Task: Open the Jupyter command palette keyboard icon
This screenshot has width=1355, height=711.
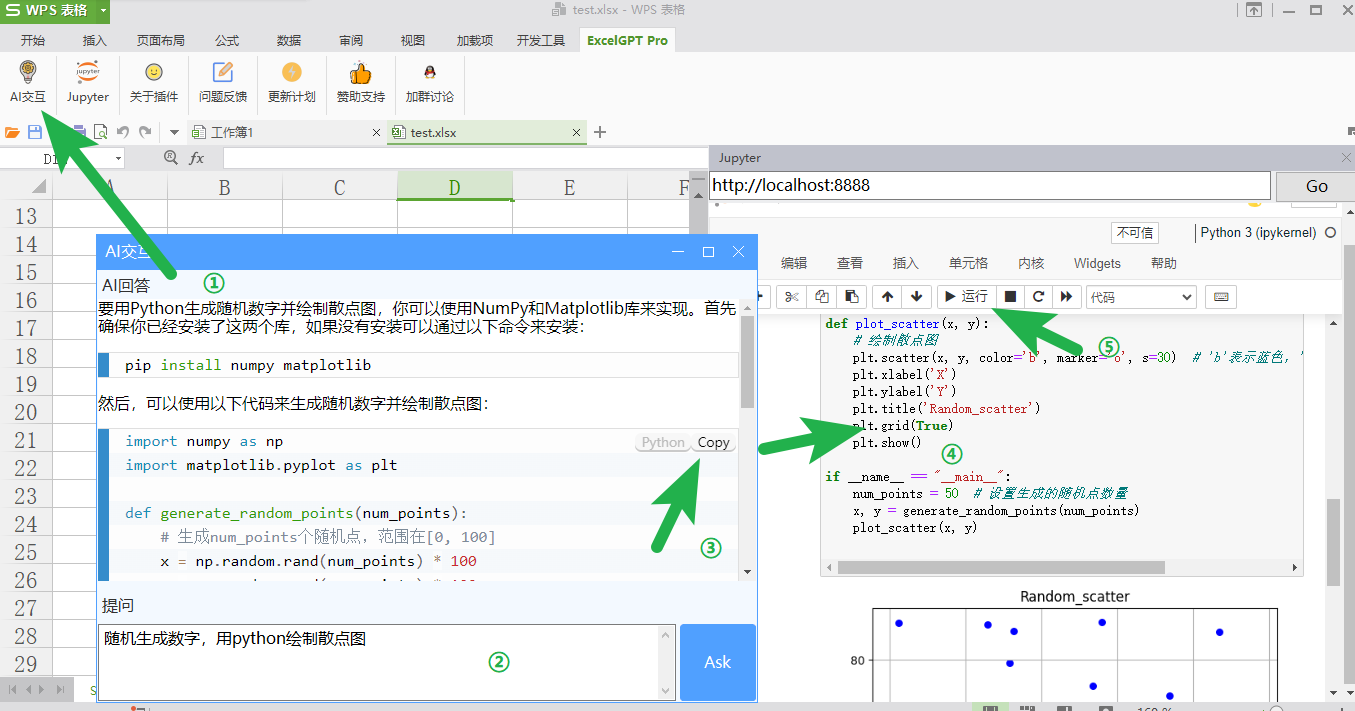Action: tap(1221, 297)
